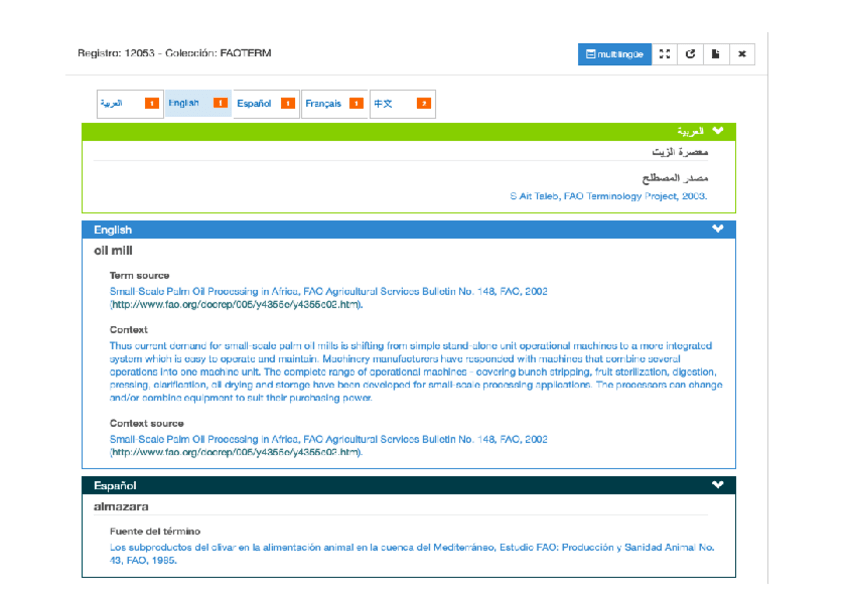Click the English section header title
848x599 pixels.
click(x=112, y=230)
